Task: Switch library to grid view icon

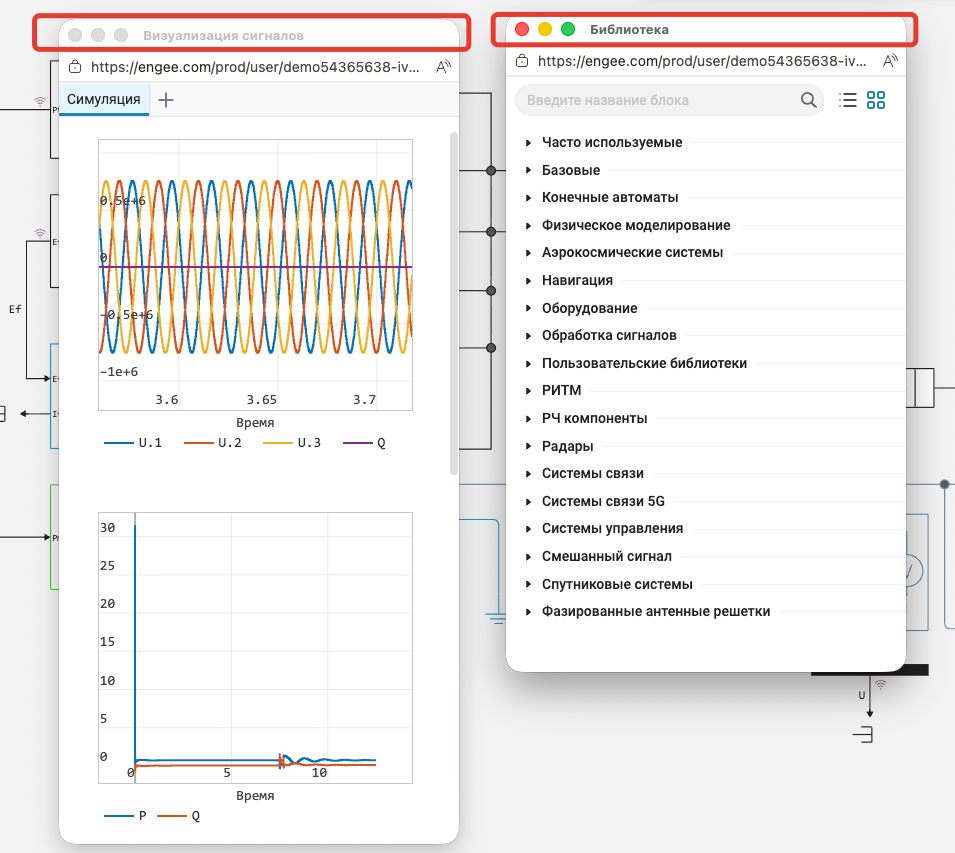Action: pyautogui.click(x=876, y=100)
